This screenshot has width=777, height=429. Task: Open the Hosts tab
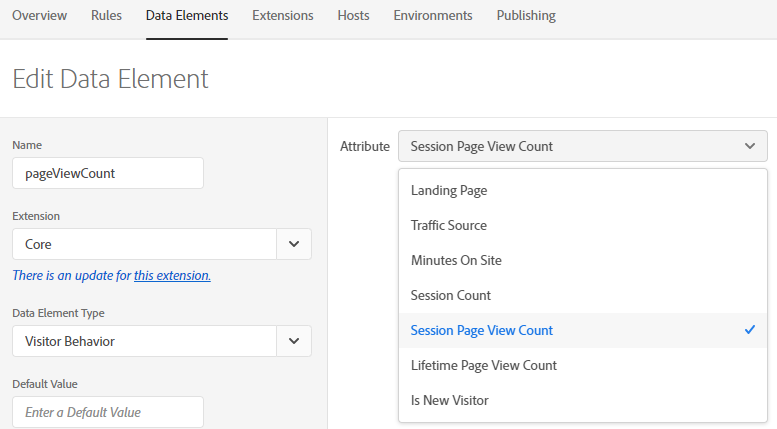[353, 16]
